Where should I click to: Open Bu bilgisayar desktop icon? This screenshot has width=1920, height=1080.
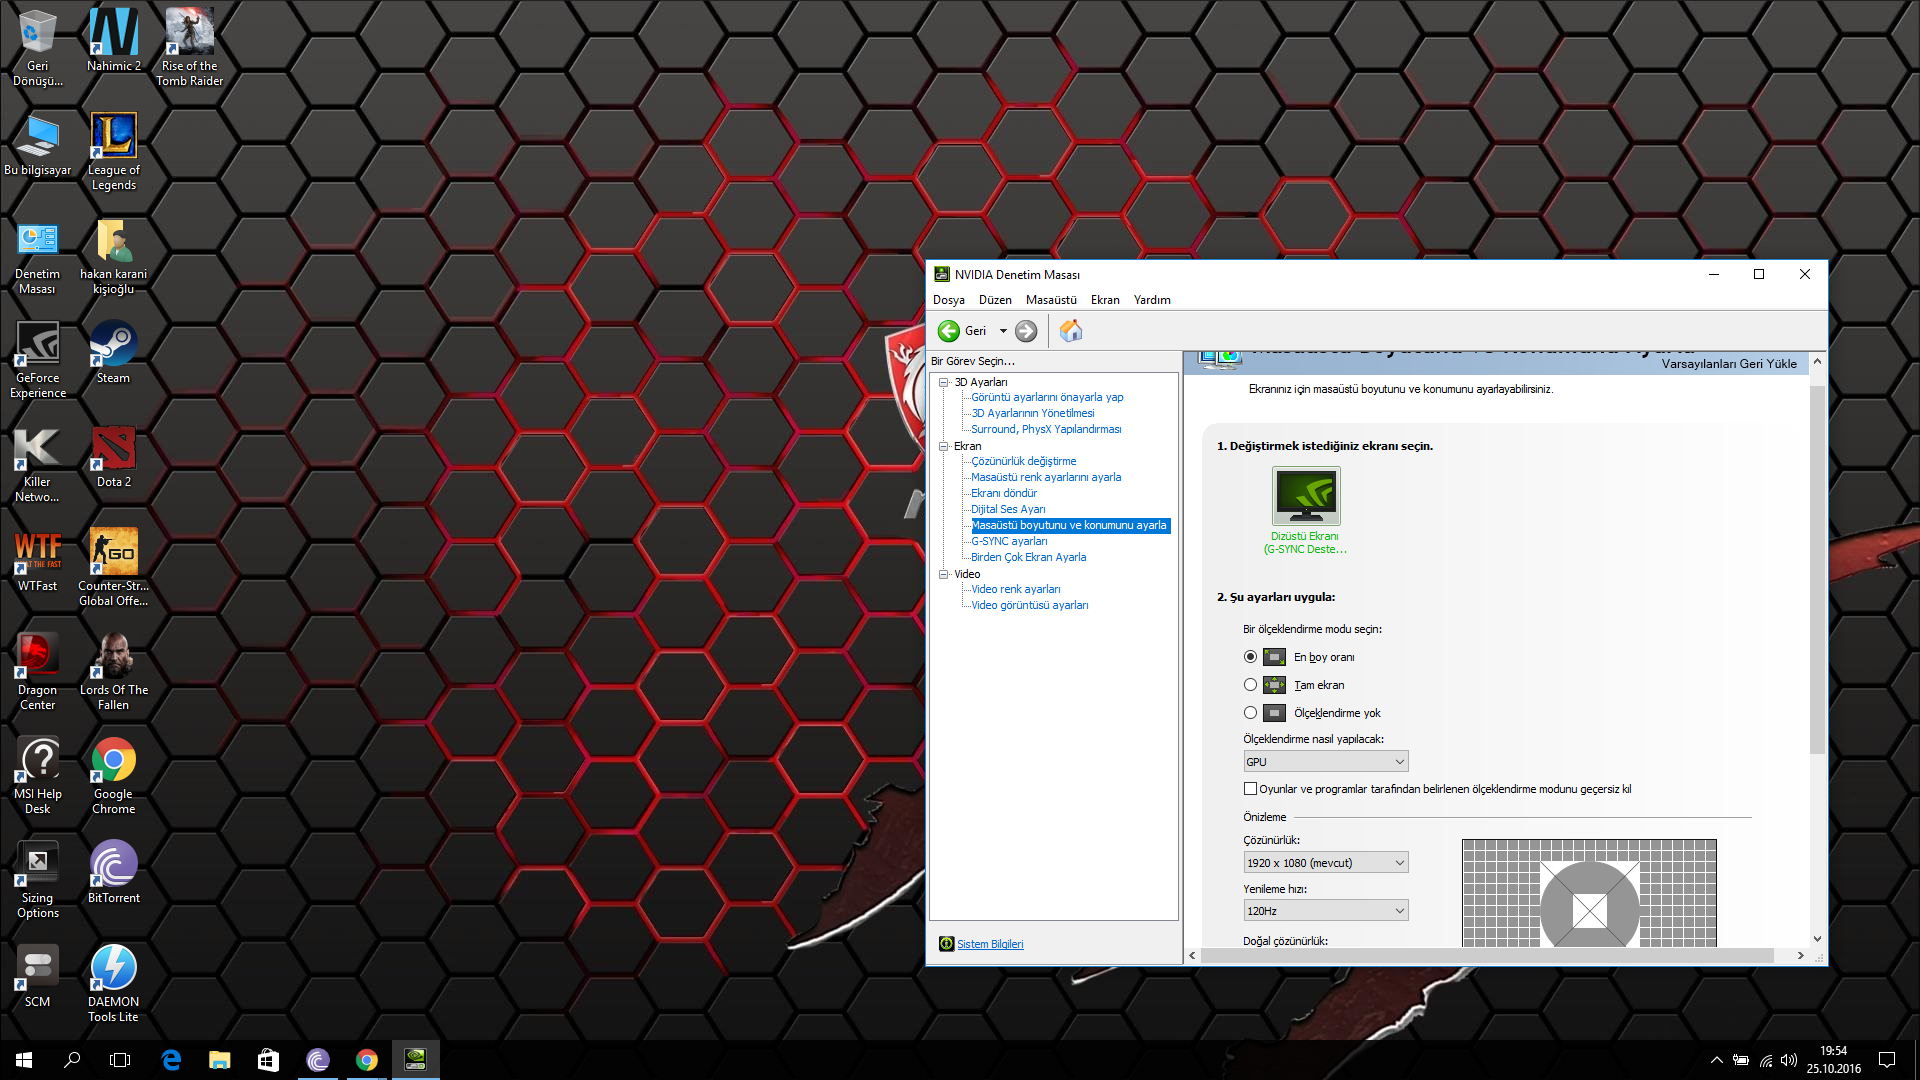pyautogui.click(x=37, y=145)
